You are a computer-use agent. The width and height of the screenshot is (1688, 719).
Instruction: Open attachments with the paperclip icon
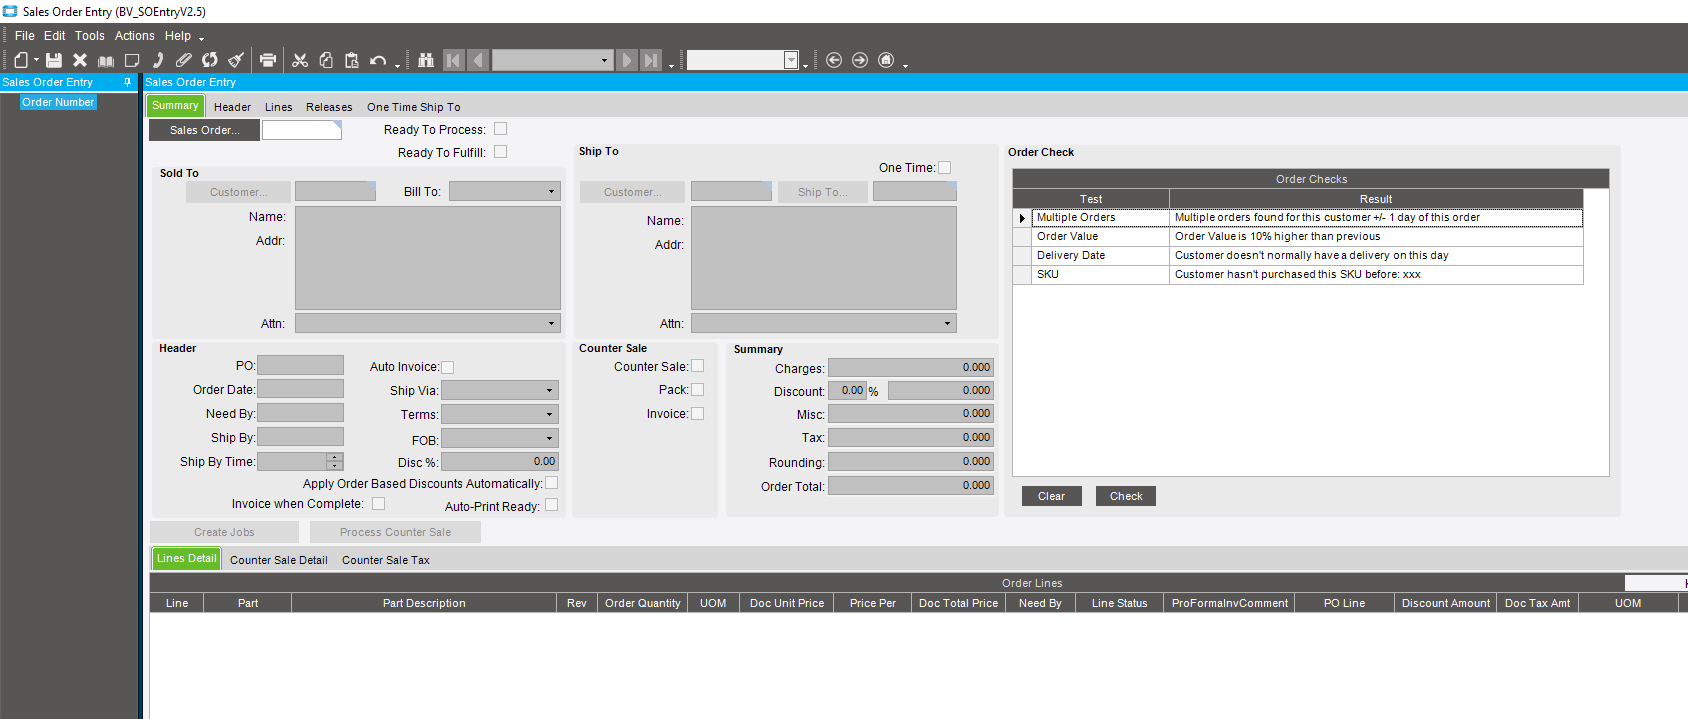coord(184,60)
